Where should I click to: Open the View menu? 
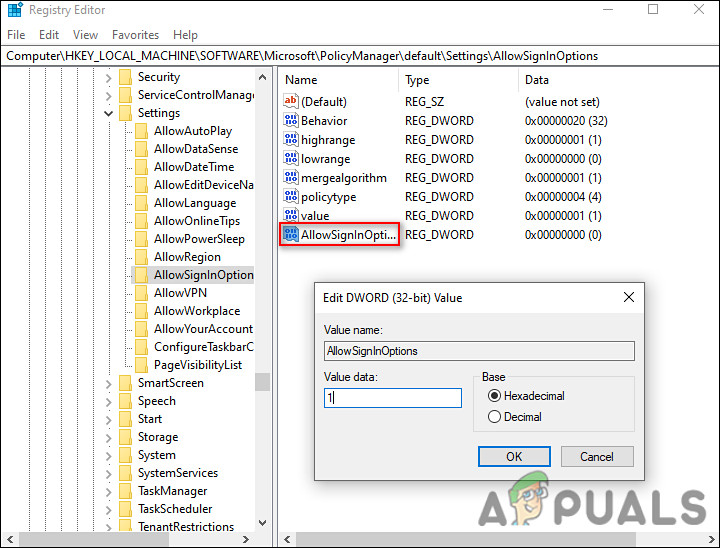point(85,35)
